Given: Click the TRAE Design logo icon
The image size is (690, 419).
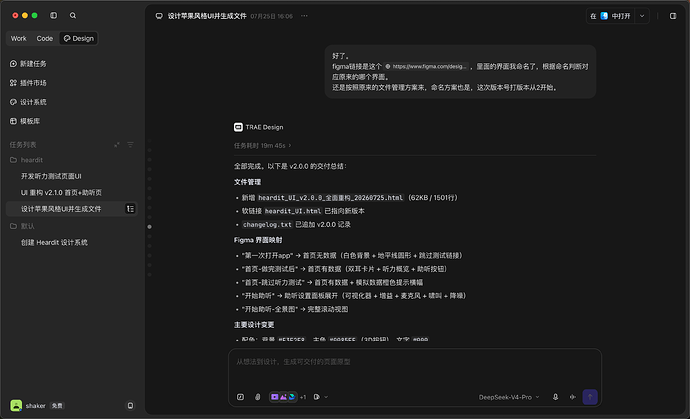Looking at the screenshot, I should tap(238, 127).
